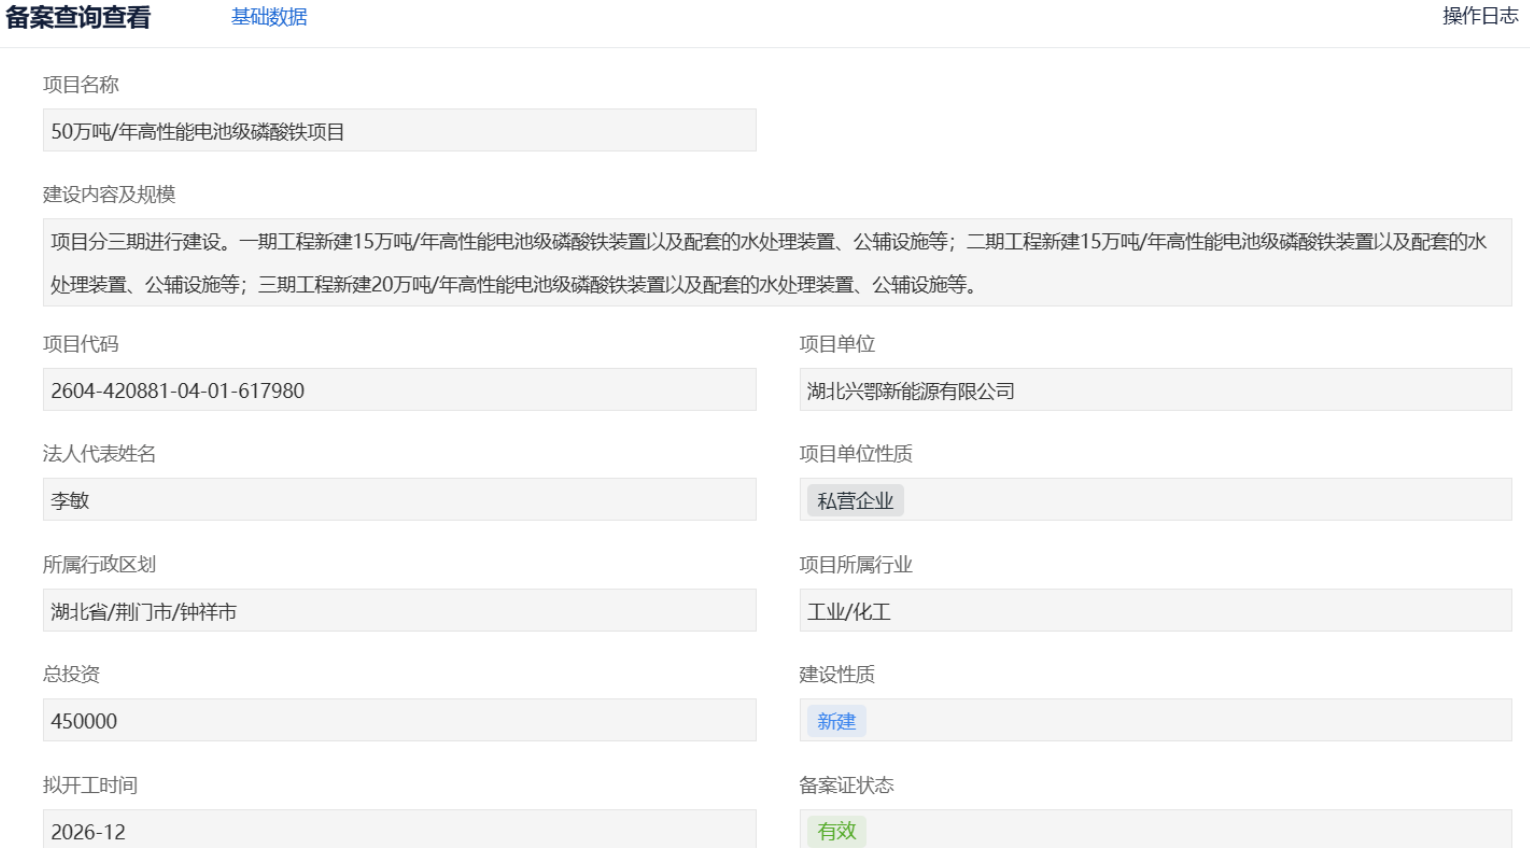The width and height of the screenshot is (1530, 859).
Task: Click the 备案证状态 label text
Action: 846,785
